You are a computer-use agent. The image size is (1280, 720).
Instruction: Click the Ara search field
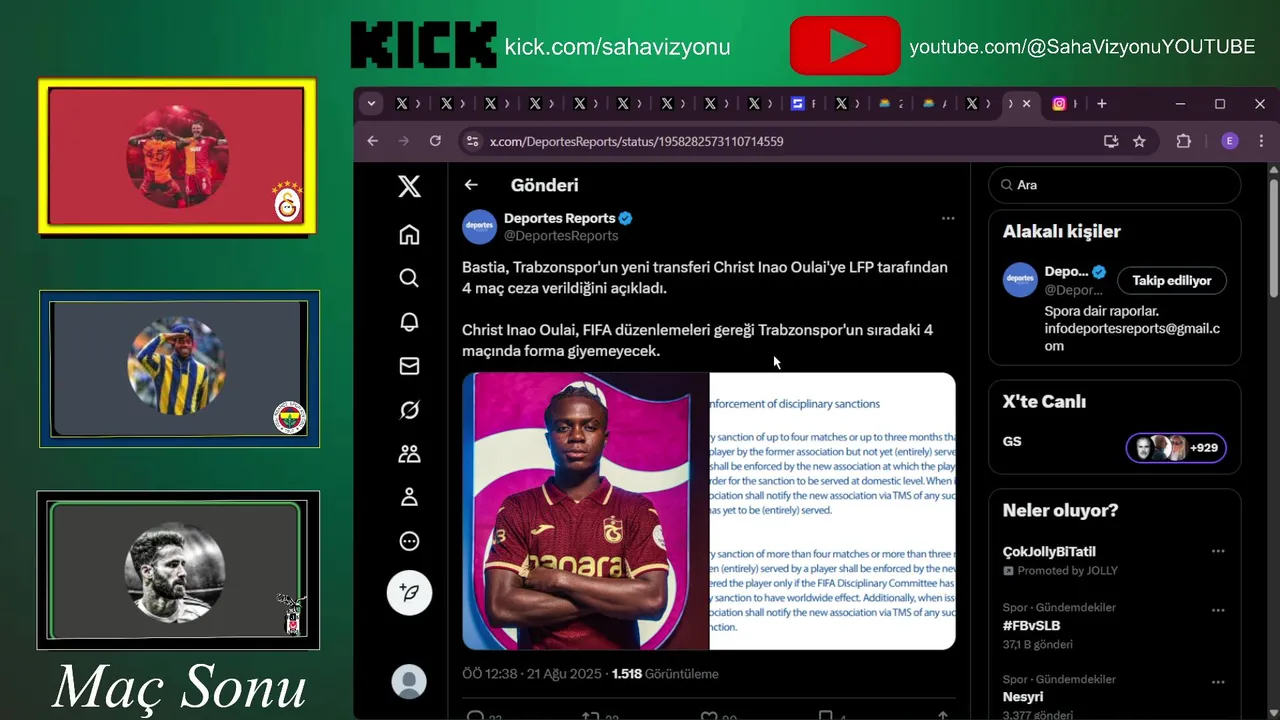coord(1114,185)
